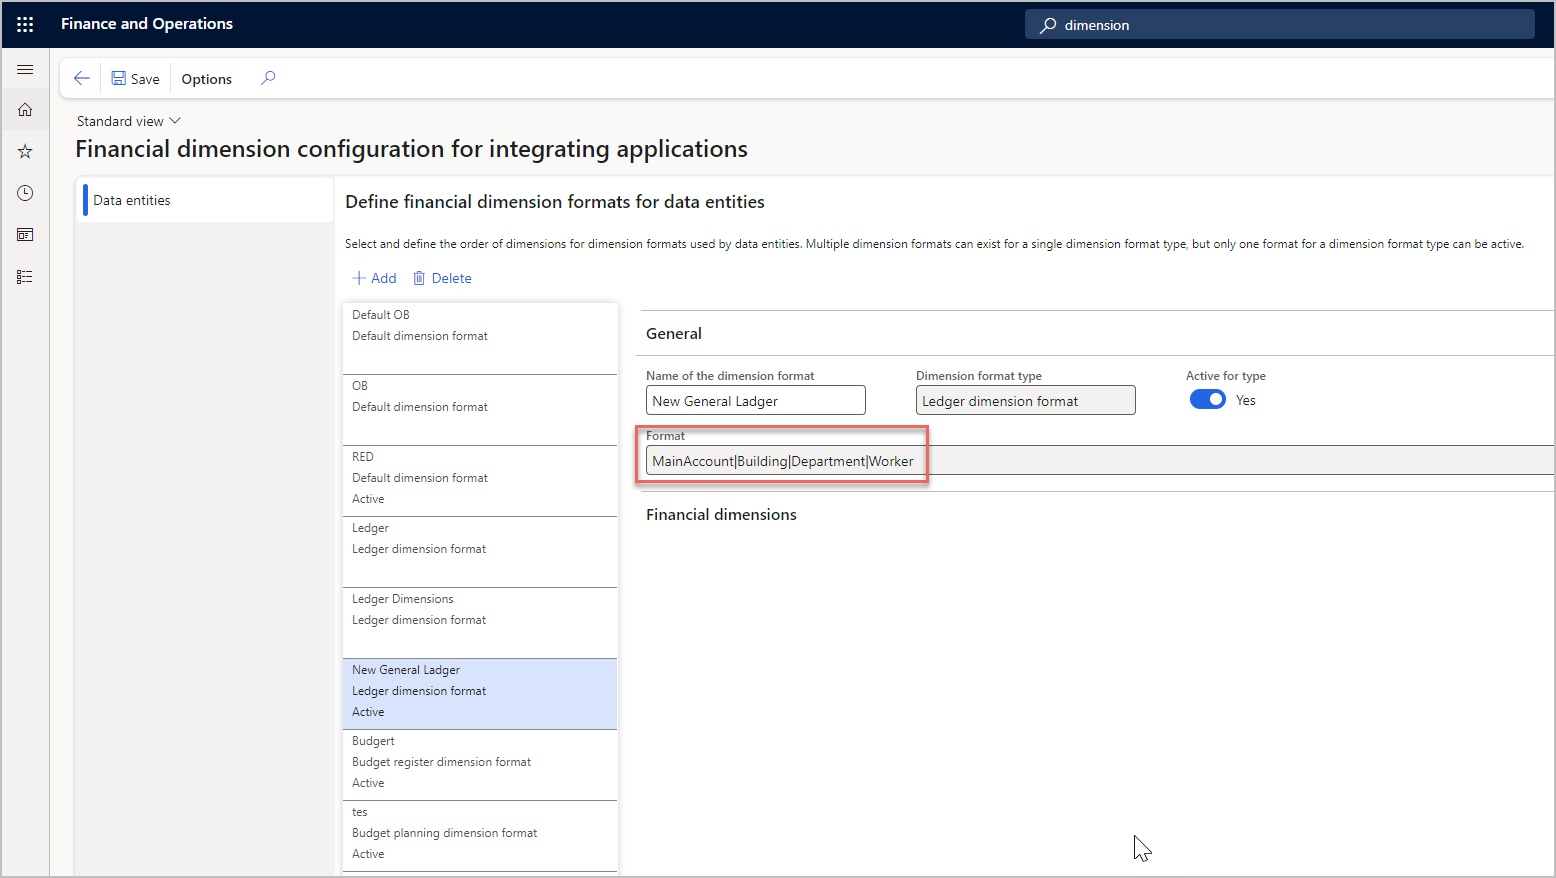
Task: Click the Name of dimension format field
Action: (x=755, y=400)
